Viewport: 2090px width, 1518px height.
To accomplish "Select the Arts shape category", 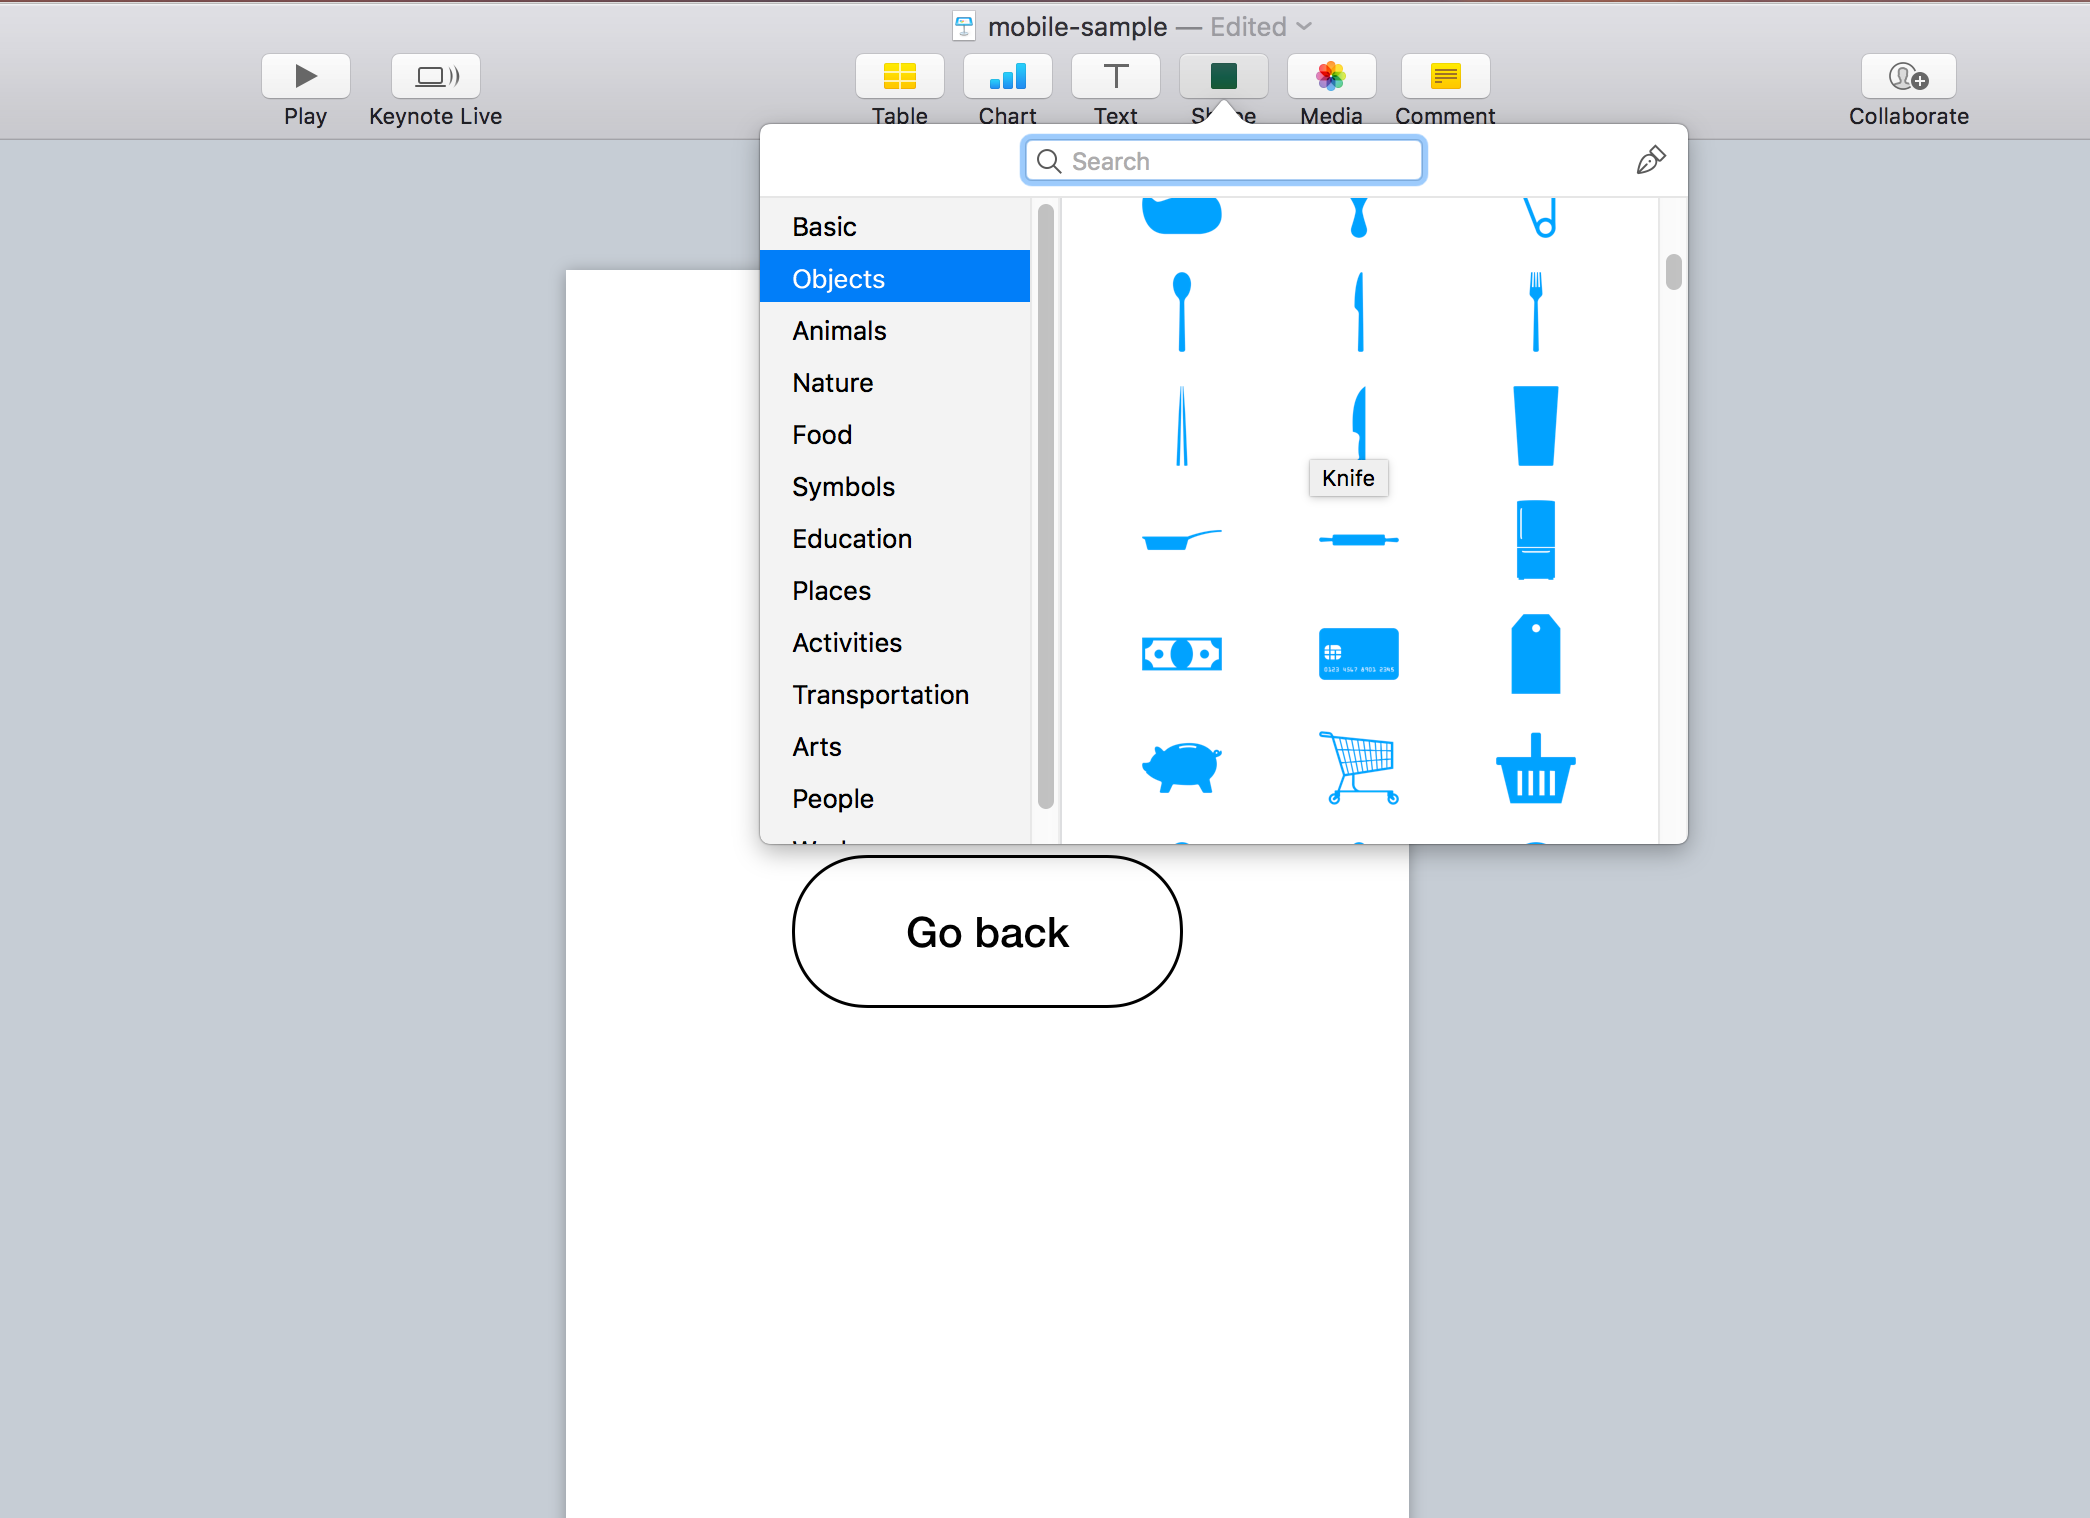I will click(x=895, y=747).
